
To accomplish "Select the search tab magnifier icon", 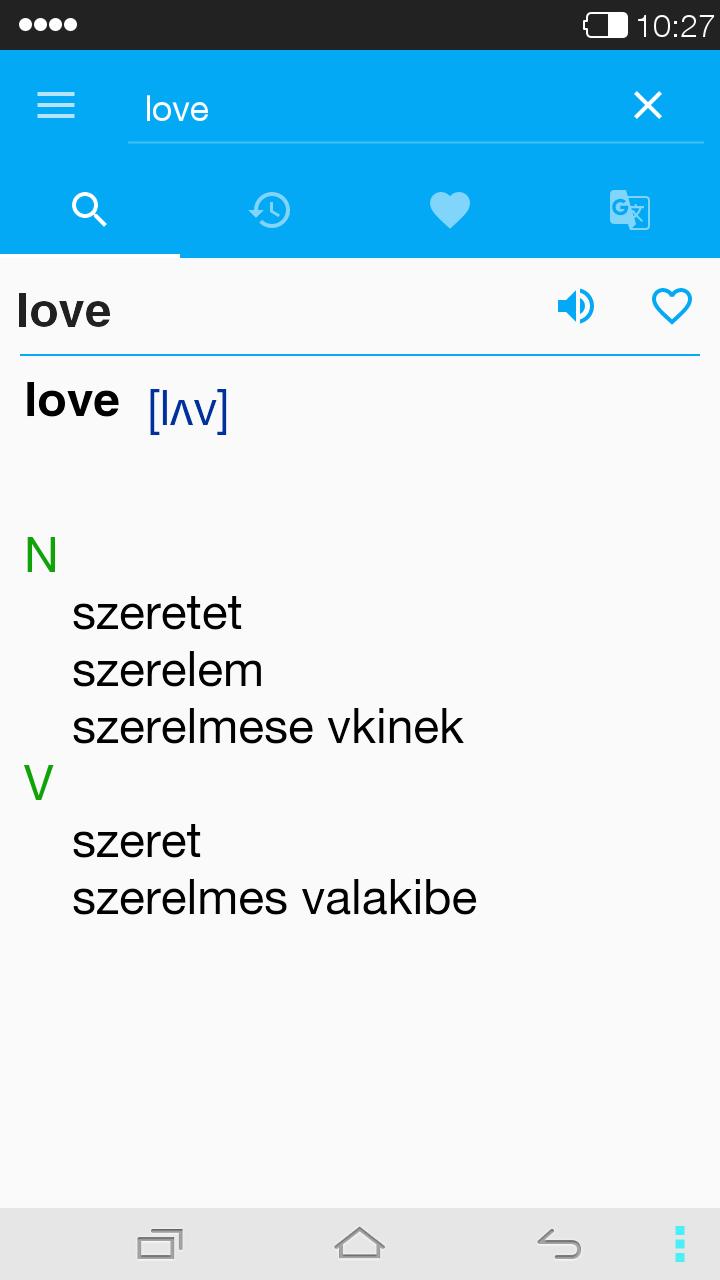I will pyautogui.click(x=89, y=209).
